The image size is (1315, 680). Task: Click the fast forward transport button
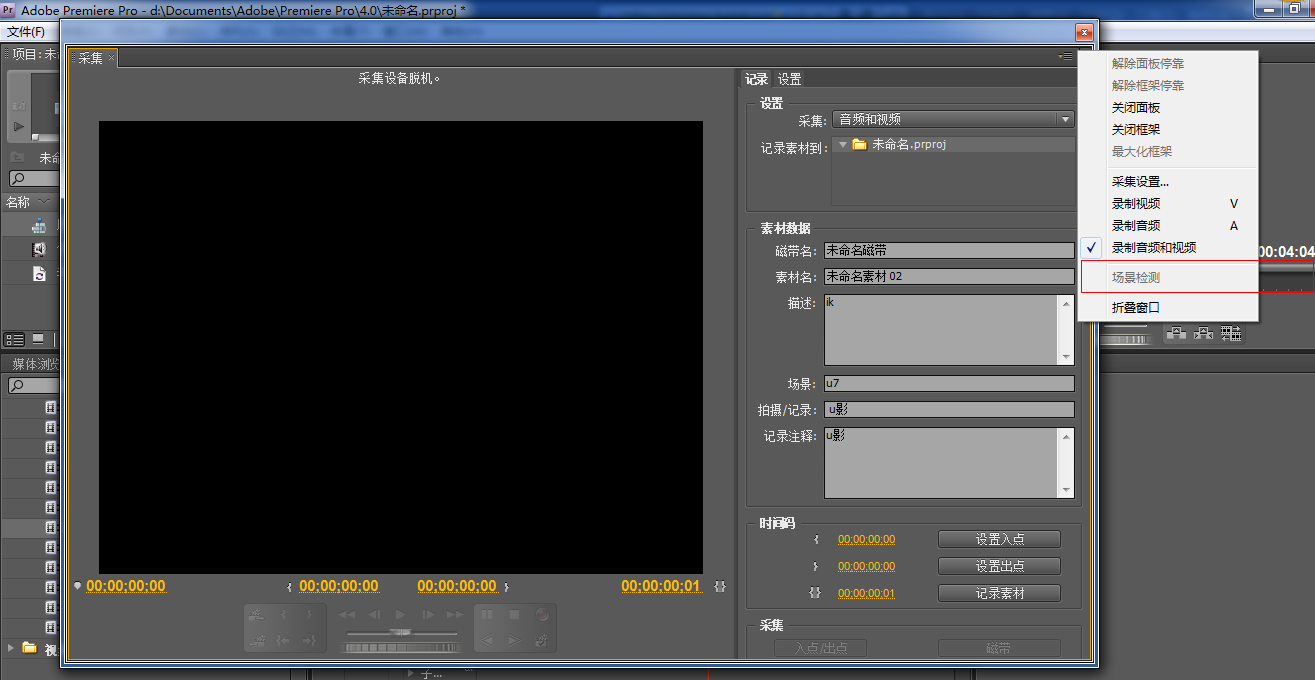coord(455,615)
